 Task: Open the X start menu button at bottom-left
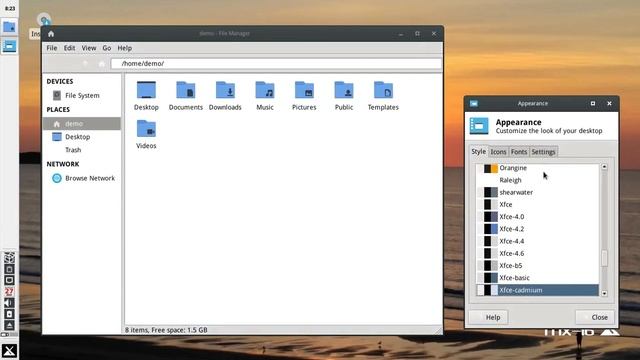point(9,351)
